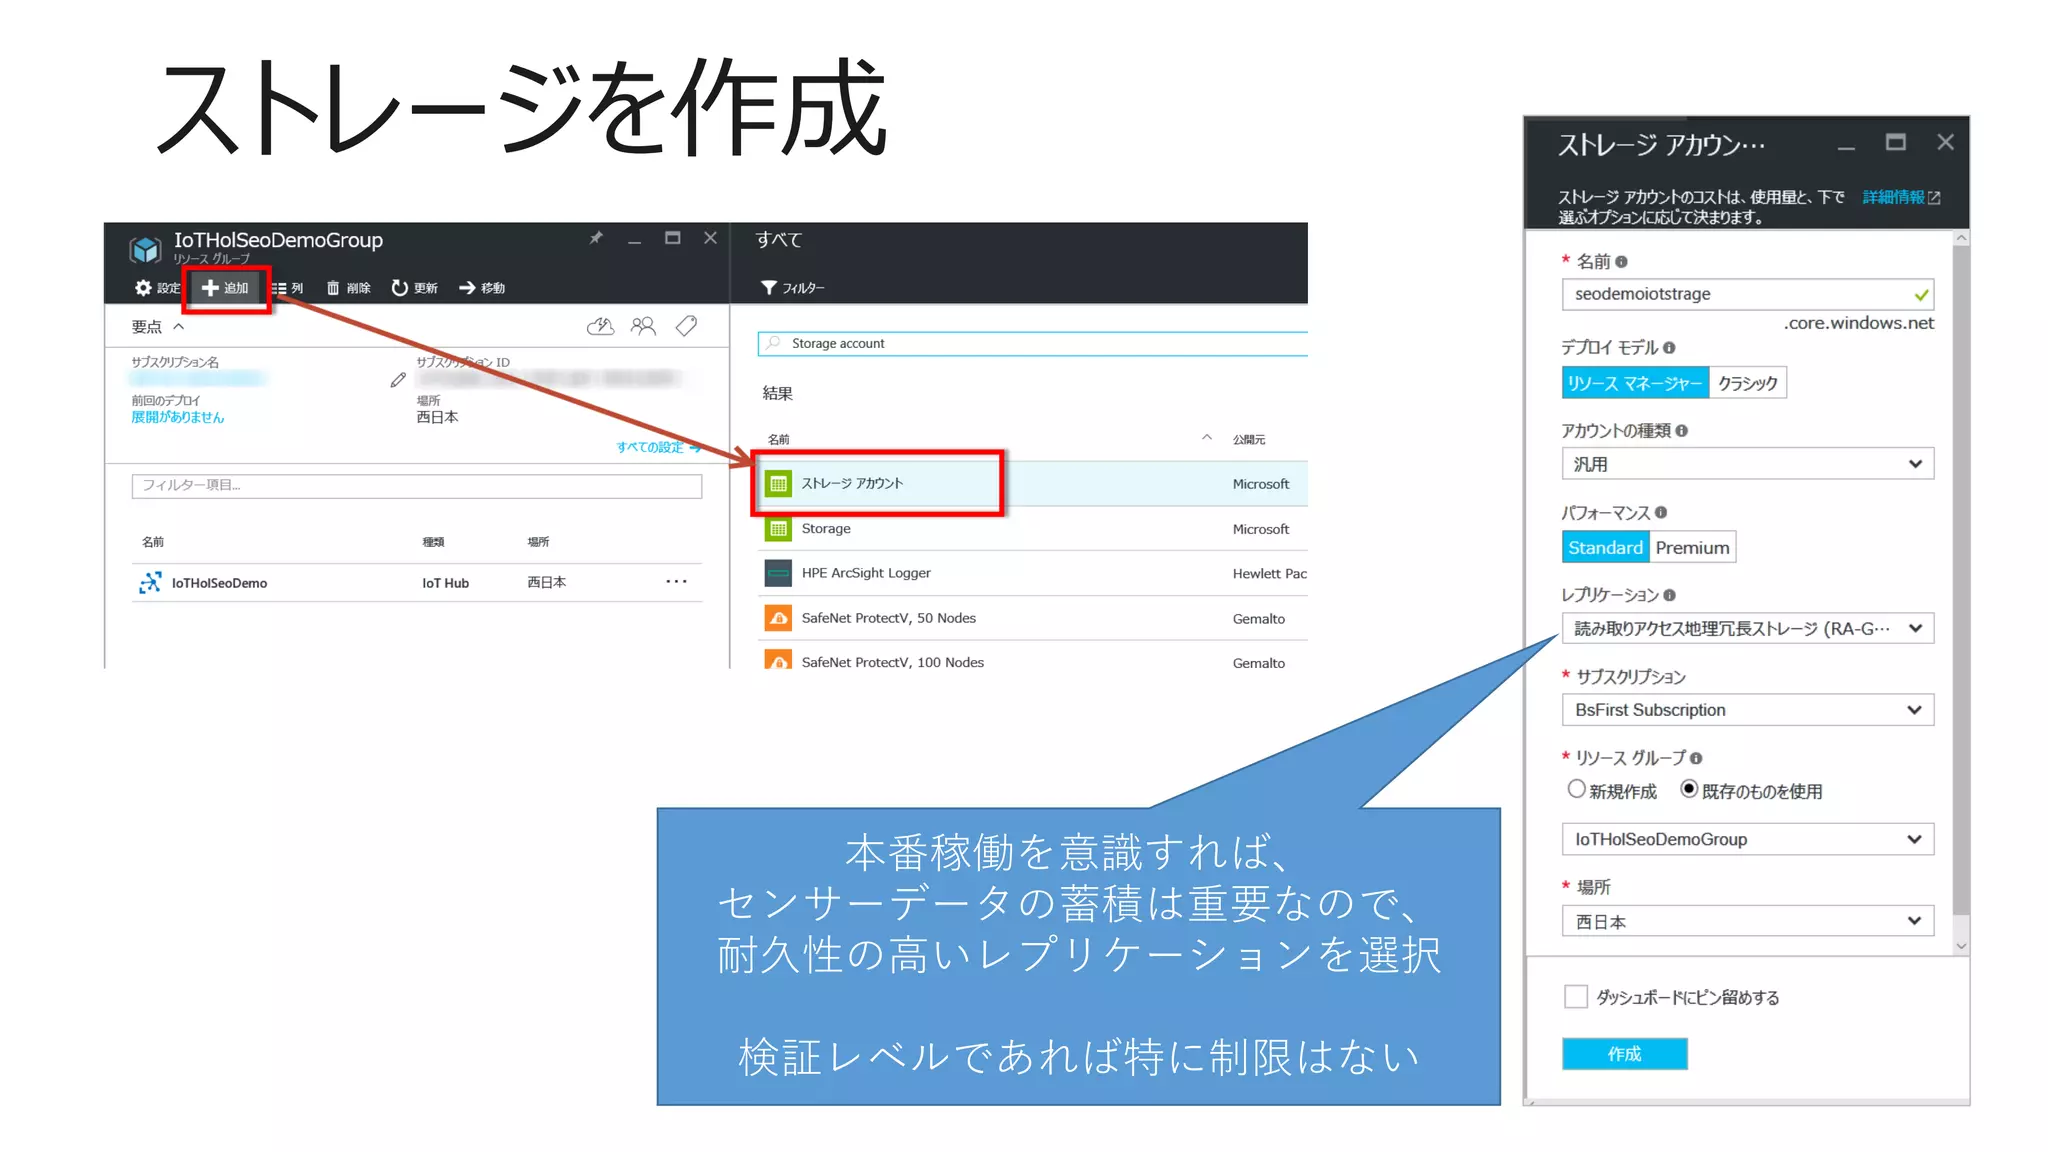This screenshot has width=2048, height=1152.
Task: Click the 追加 plus button
Action: pos(225,288)
